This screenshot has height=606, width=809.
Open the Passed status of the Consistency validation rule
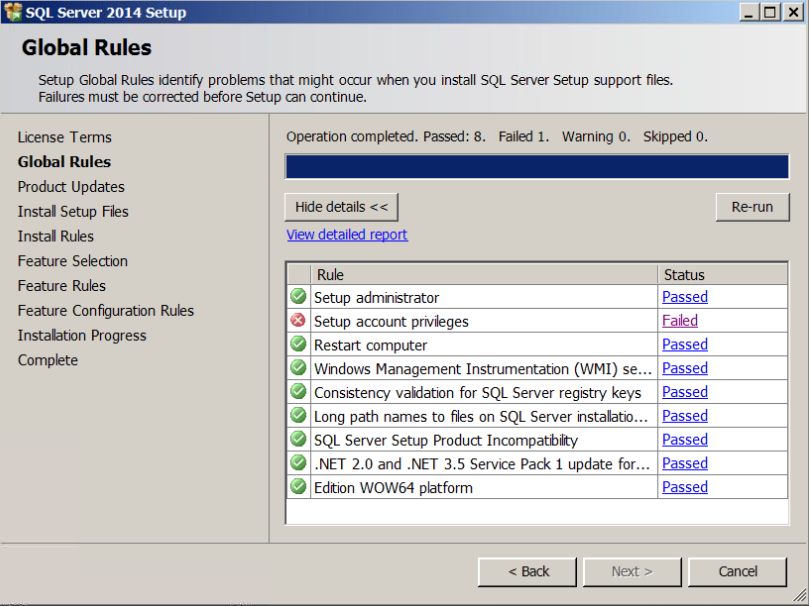tap(685, 392)
